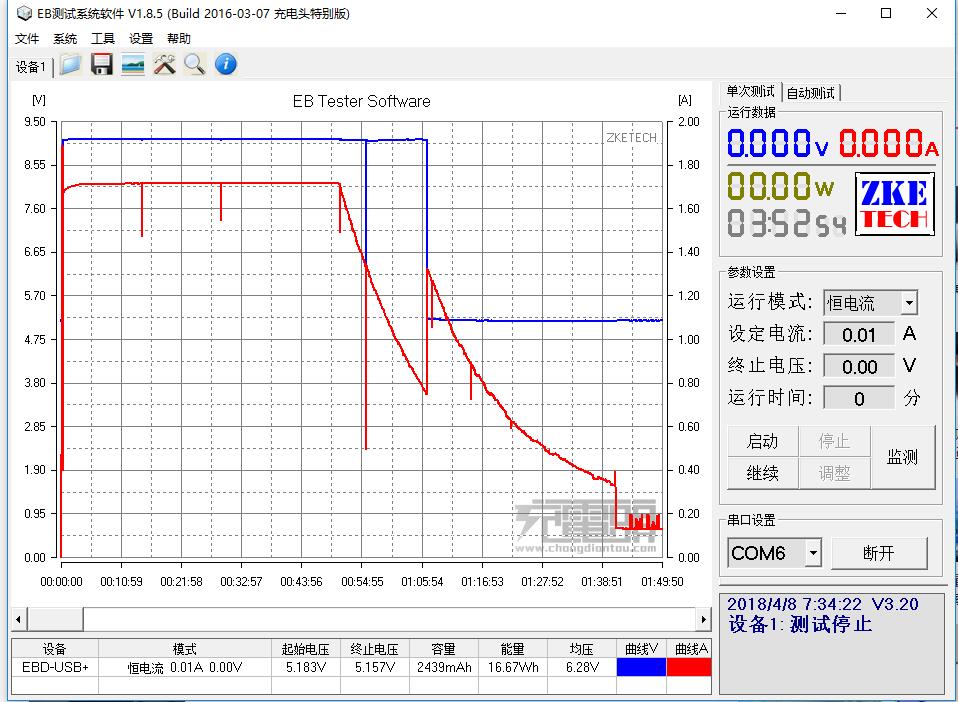
Task: Click the red 曲线A color swatch
Action: click(x=690, y=664)
